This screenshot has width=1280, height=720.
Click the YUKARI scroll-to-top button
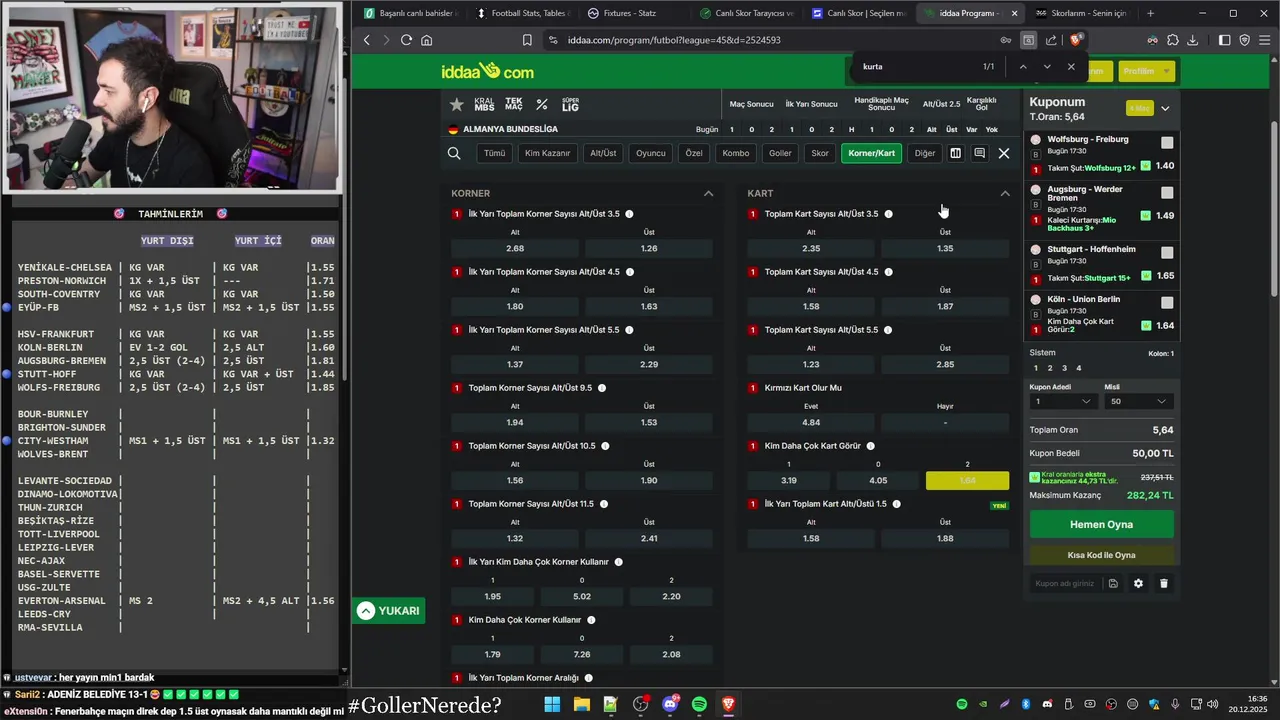388,611
